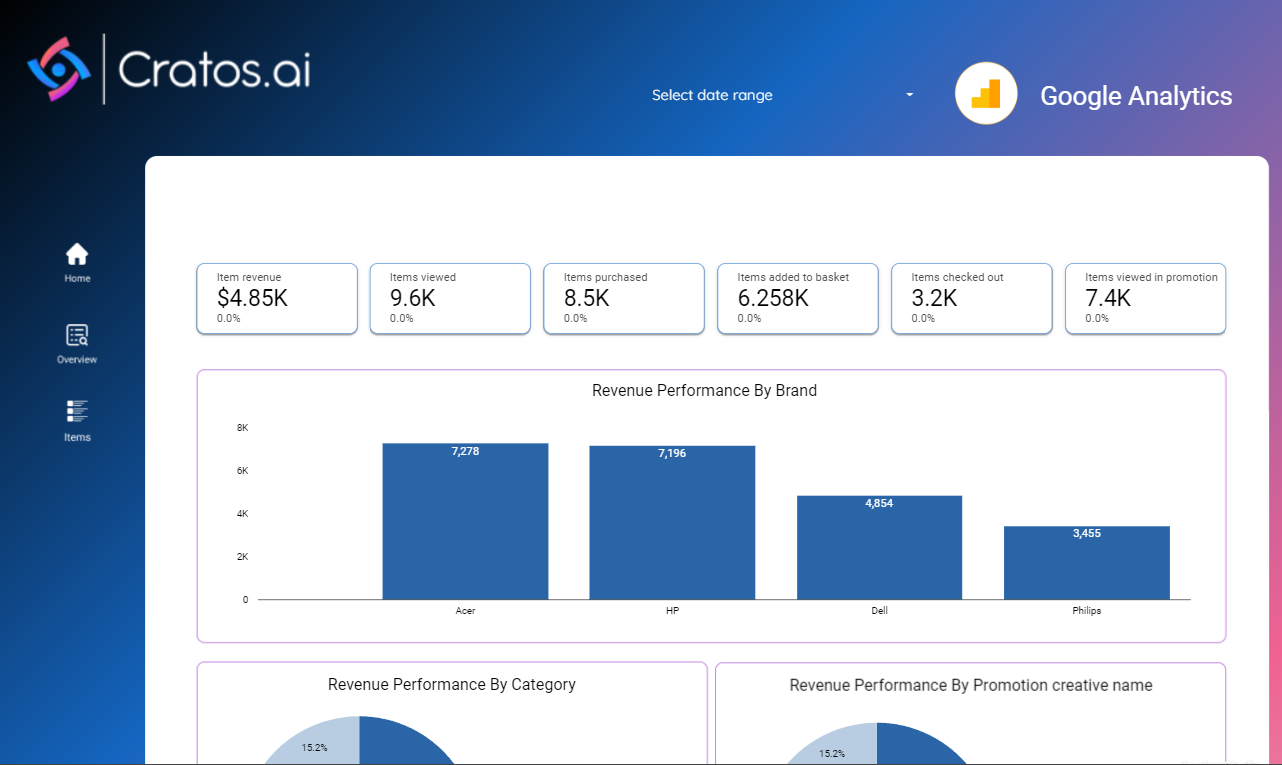The height and width of the screenshot is (765, 1282).
Task: Open the Select date range picker
Action: tap(783, 95)
